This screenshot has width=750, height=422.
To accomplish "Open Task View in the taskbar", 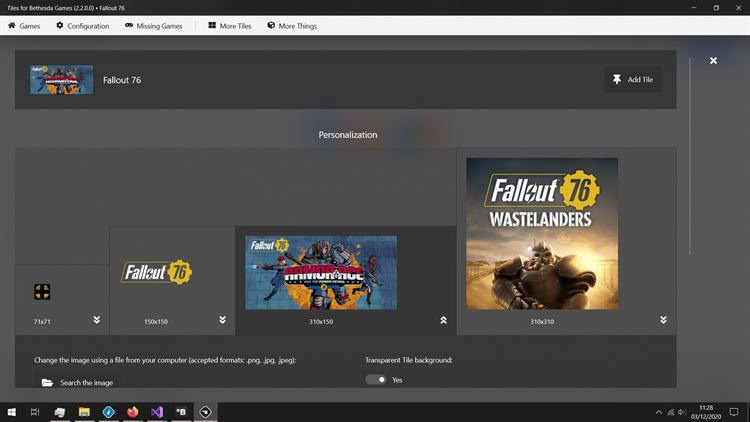I will (x=35, y=412).
